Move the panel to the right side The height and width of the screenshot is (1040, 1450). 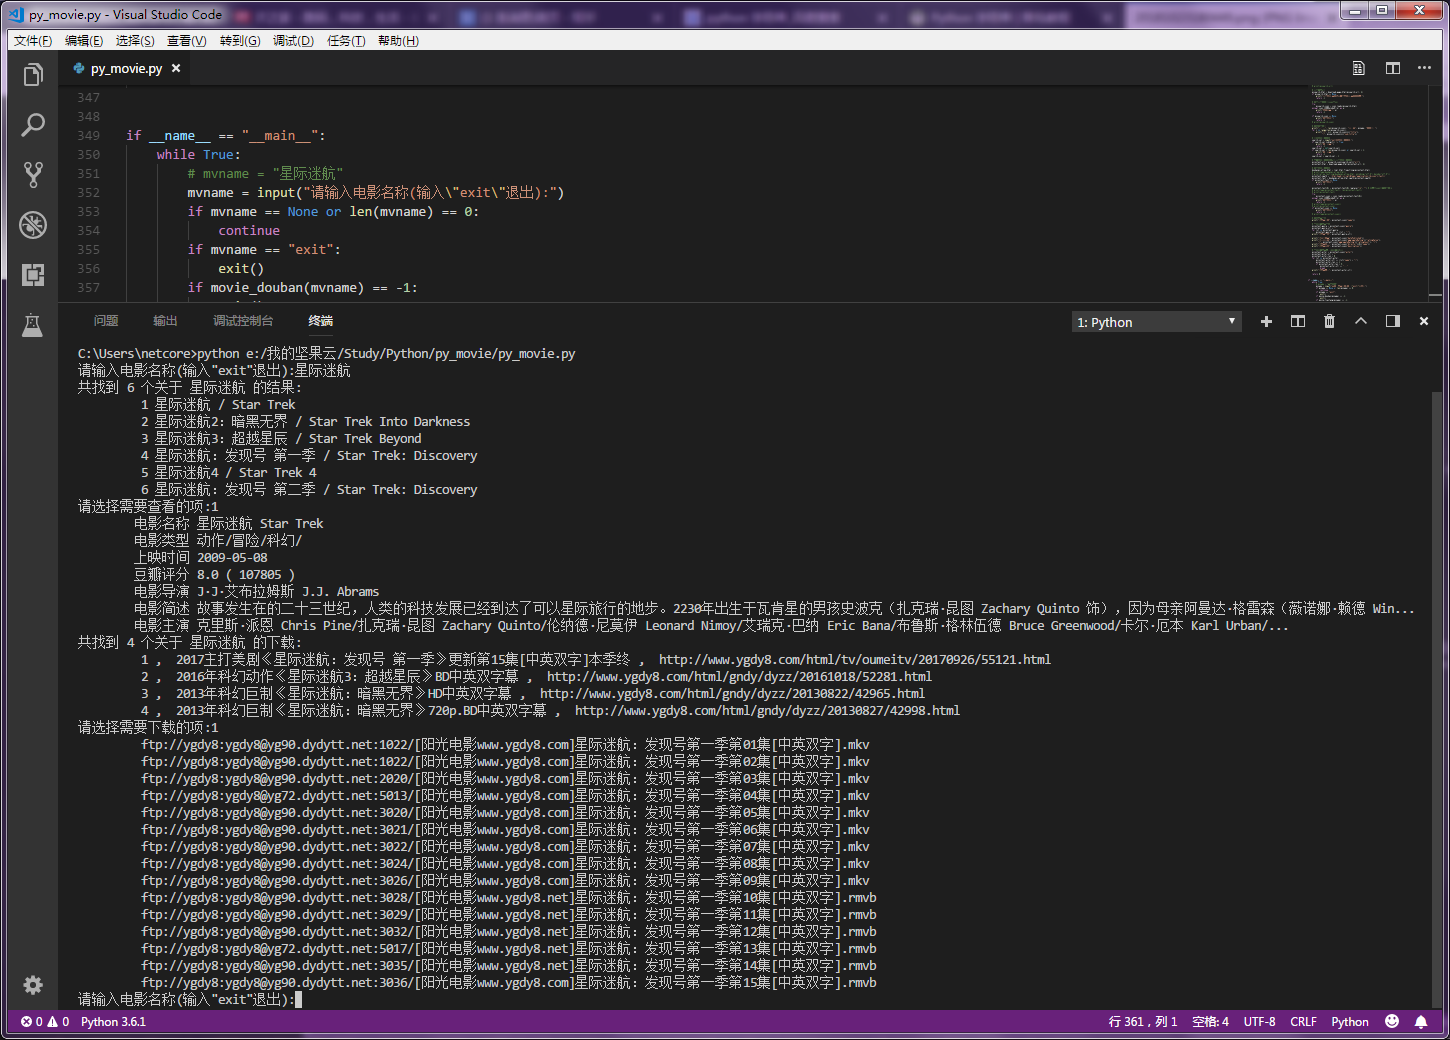coord(1393,321)
